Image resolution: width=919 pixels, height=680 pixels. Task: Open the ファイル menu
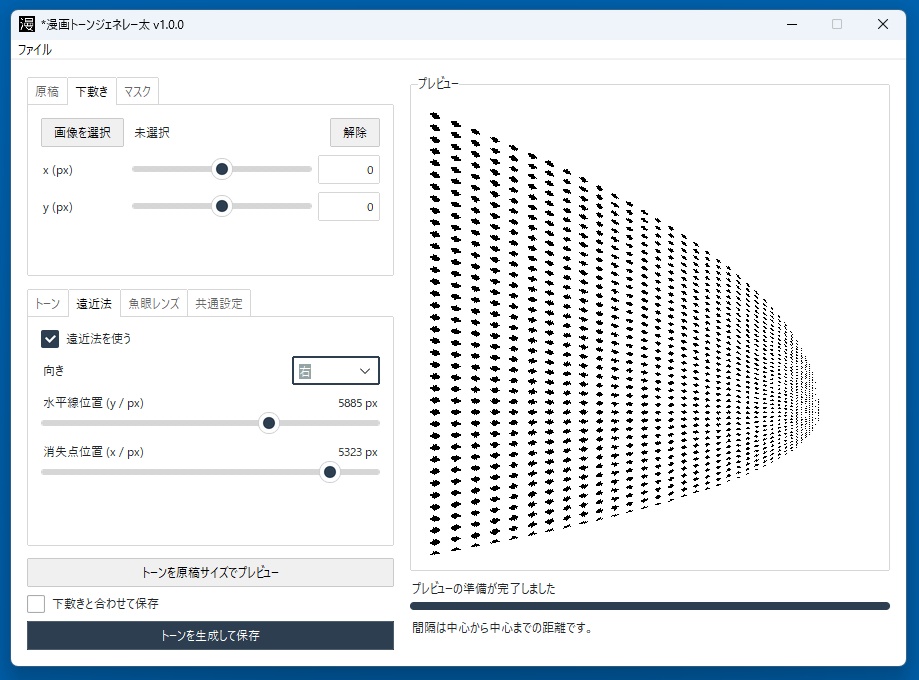pos(35,50)
